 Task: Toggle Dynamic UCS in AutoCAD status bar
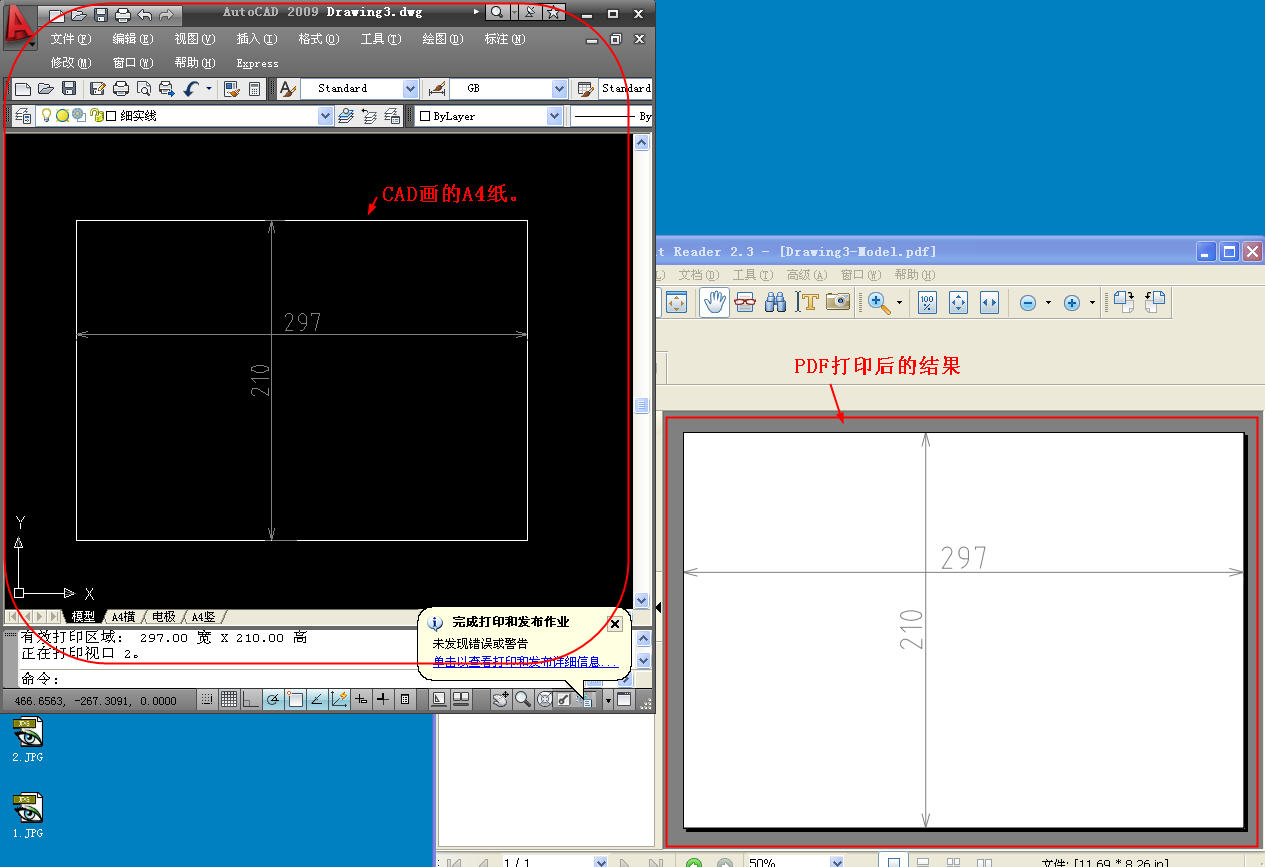pyautogui.click(x=339, y=700)
